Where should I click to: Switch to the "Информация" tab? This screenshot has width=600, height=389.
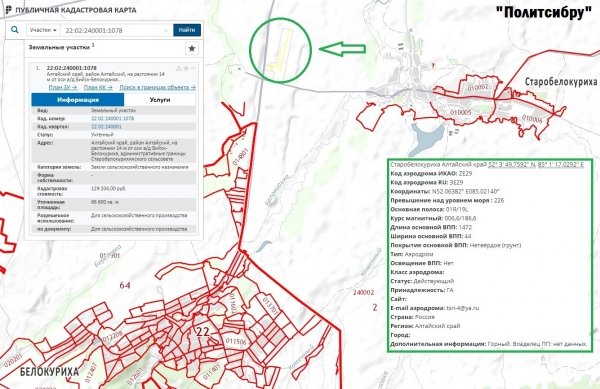pos(78,100)
